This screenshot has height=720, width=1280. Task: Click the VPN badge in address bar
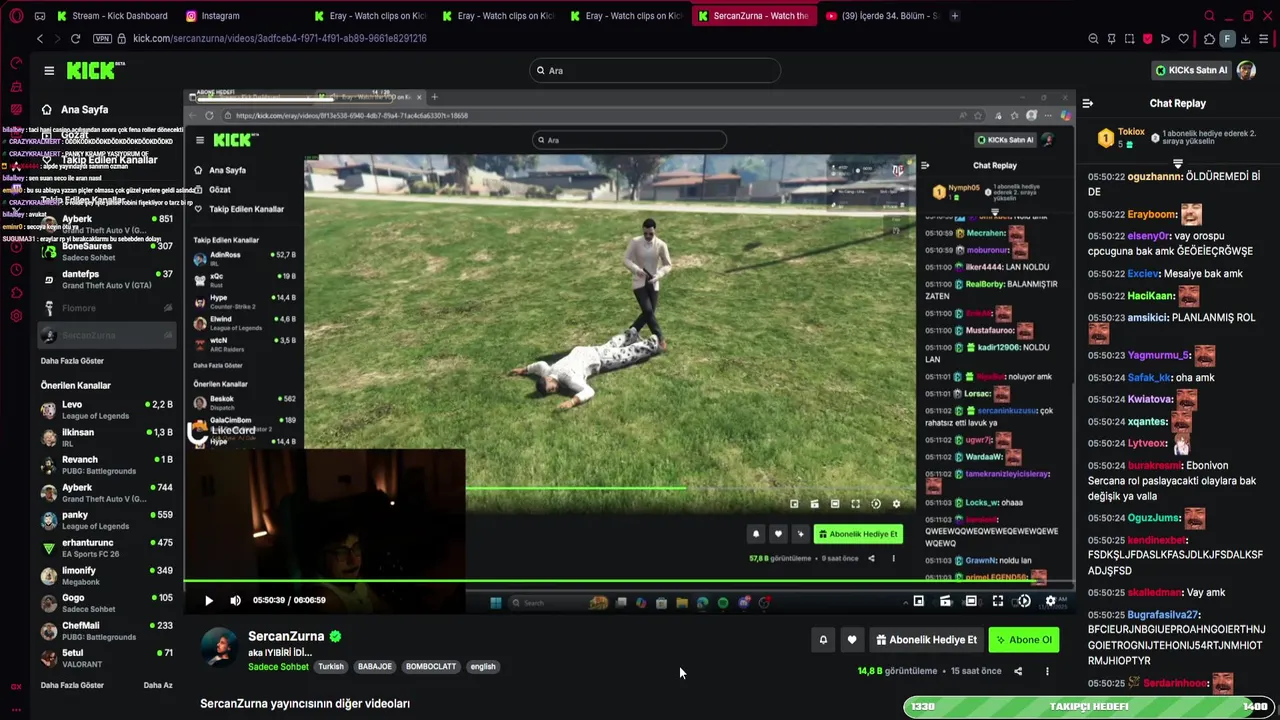[102, 38]
